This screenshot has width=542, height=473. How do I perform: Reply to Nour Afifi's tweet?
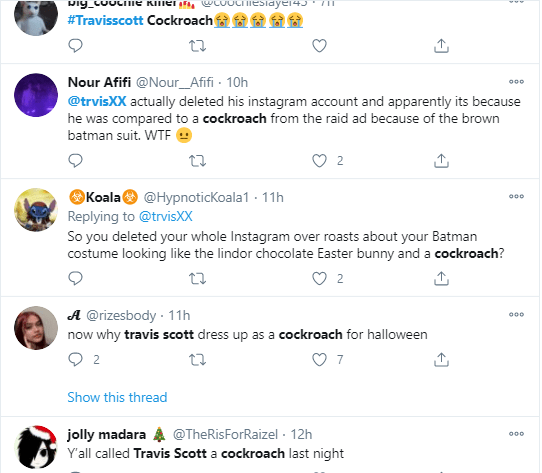[x=75, y=160]
